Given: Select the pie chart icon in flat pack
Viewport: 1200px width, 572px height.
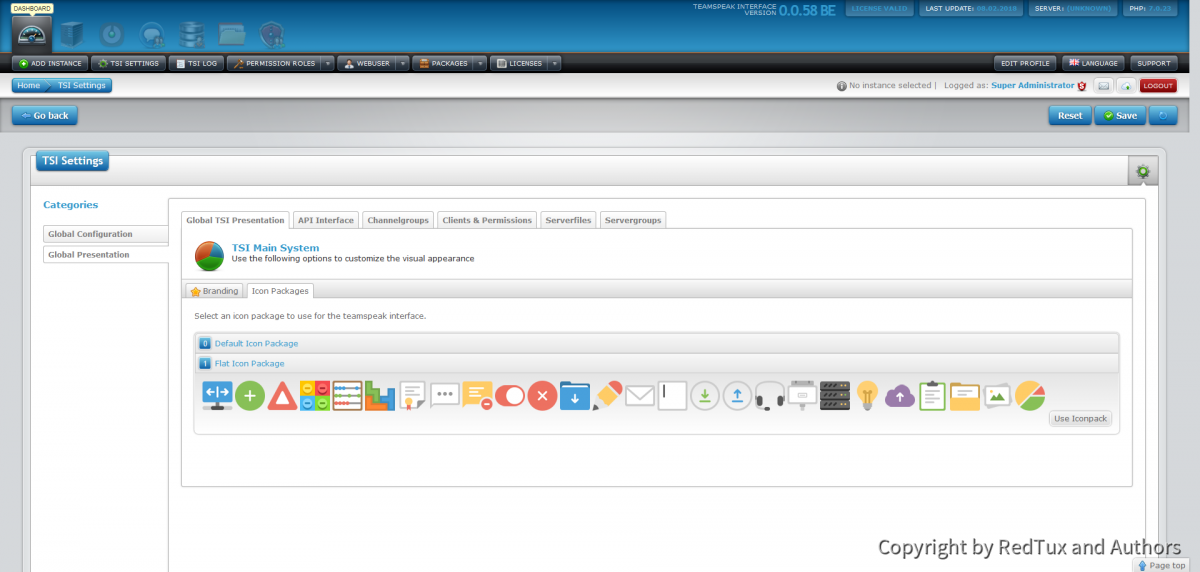Looking at the screenshot, I should pos(1030,396).
